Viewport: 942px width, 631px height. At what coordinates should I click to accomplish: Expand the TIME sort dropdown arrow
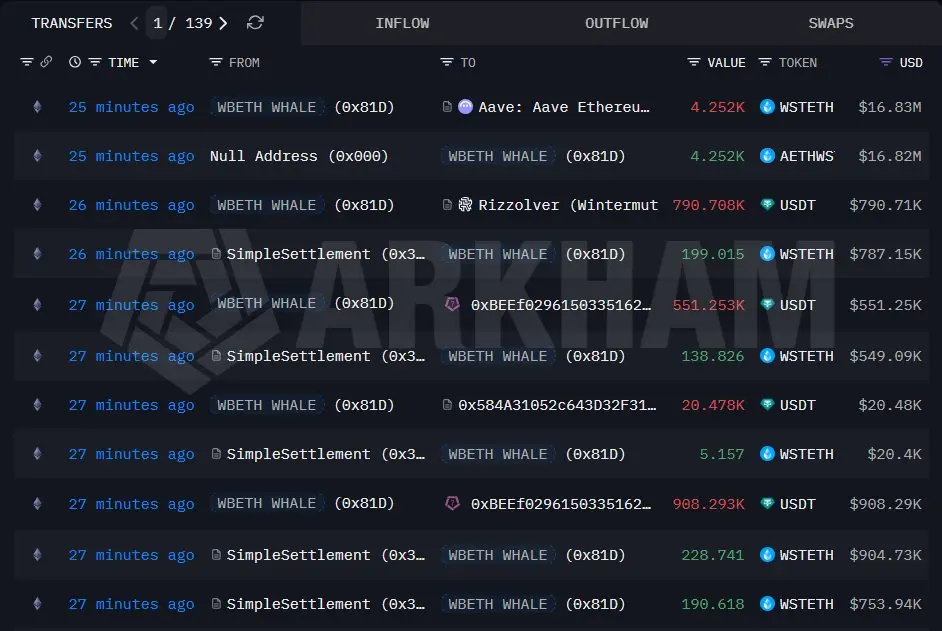pyautogui.click(x=153, y=62)
